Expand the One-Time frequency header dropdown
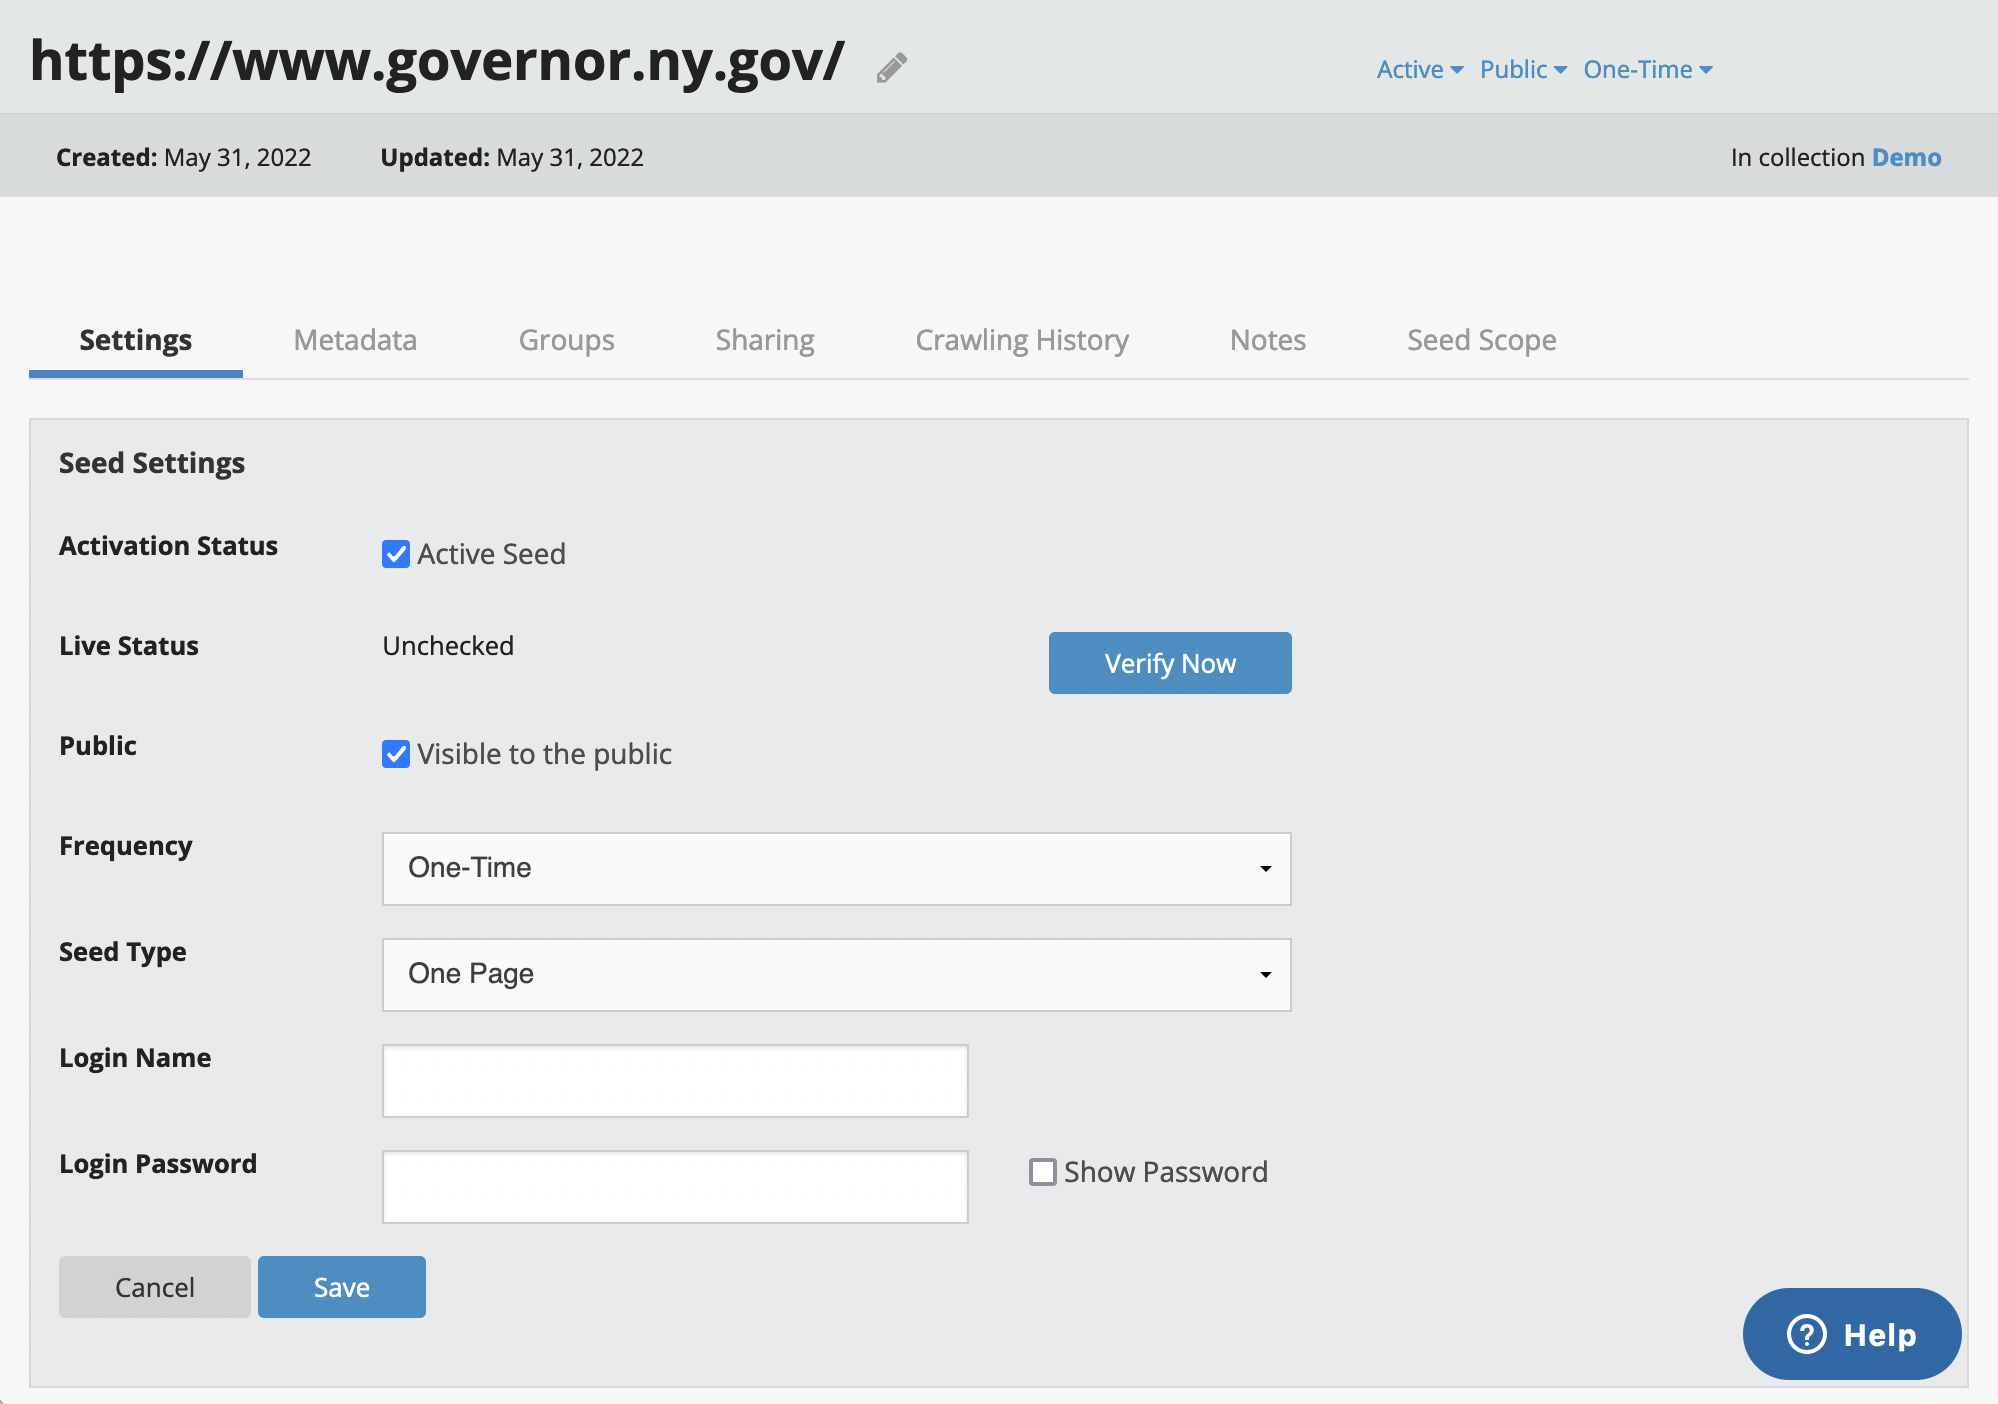This screenshot has width=1998, height=1404. [x=1647, y=69]
